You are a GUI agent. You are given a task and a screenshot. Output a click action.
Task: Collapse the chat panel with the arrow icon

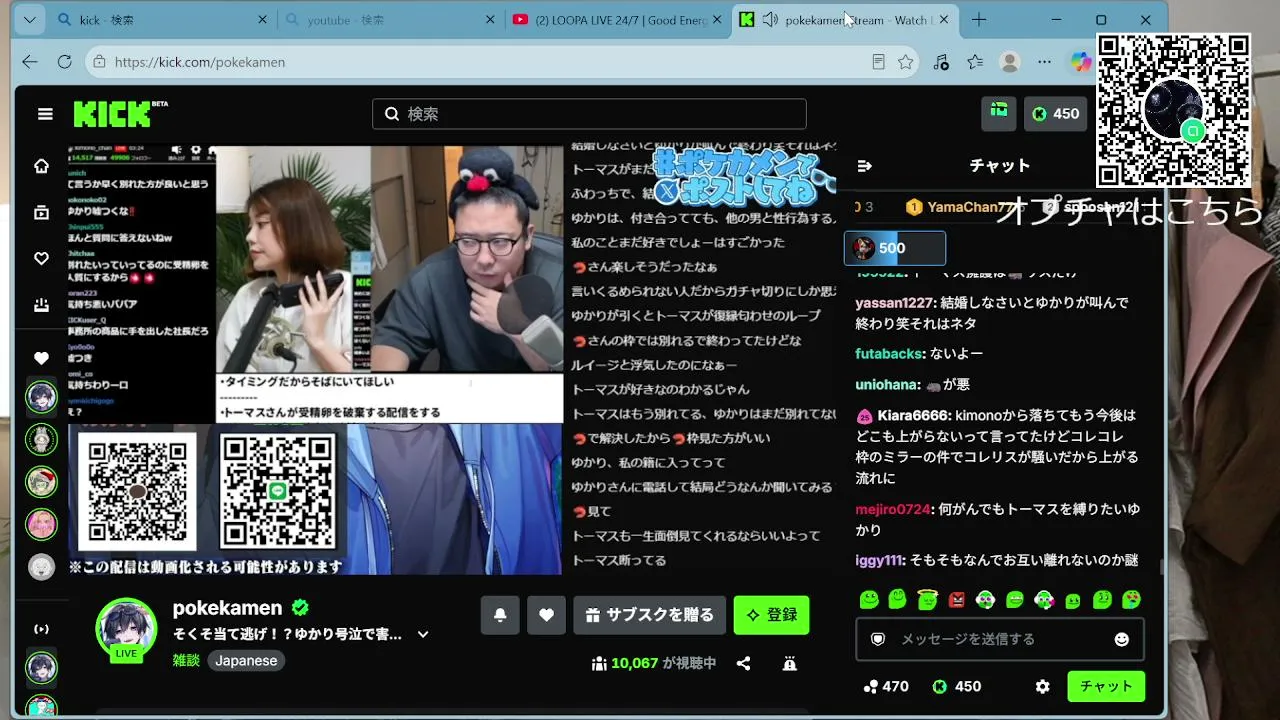tap(865, 166)
